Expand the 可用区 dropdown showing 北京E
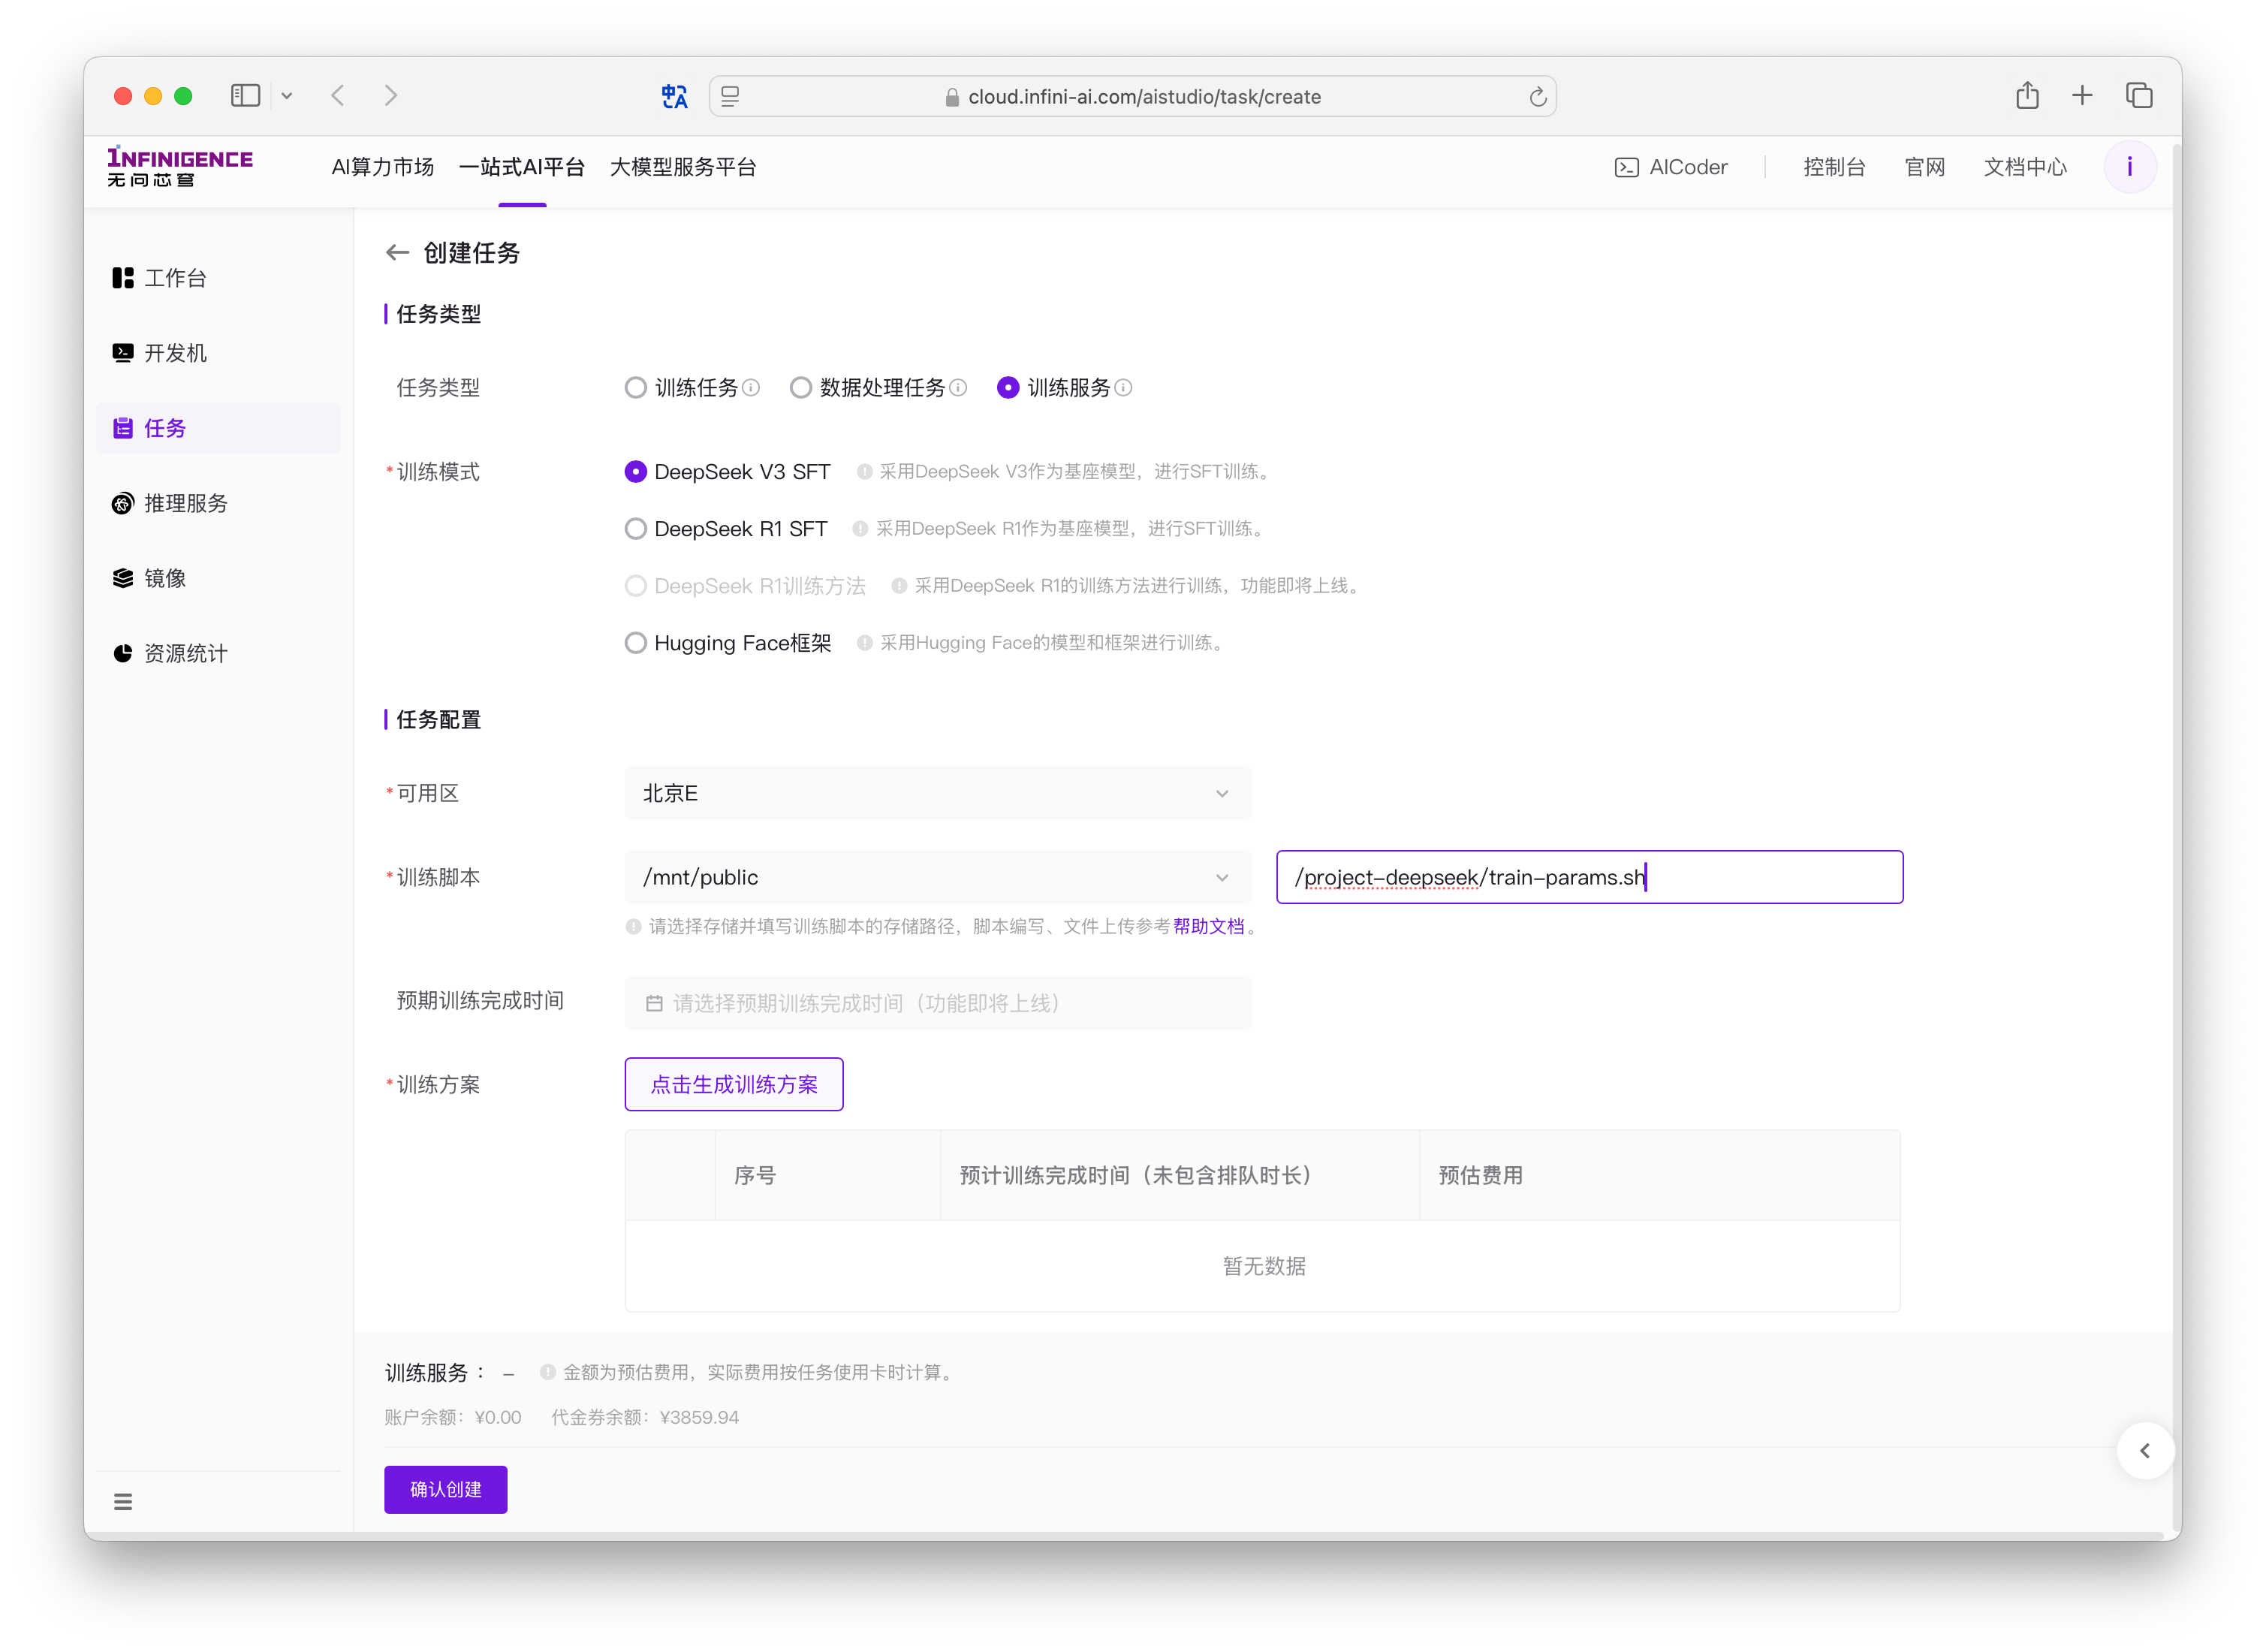 (938, 794)
